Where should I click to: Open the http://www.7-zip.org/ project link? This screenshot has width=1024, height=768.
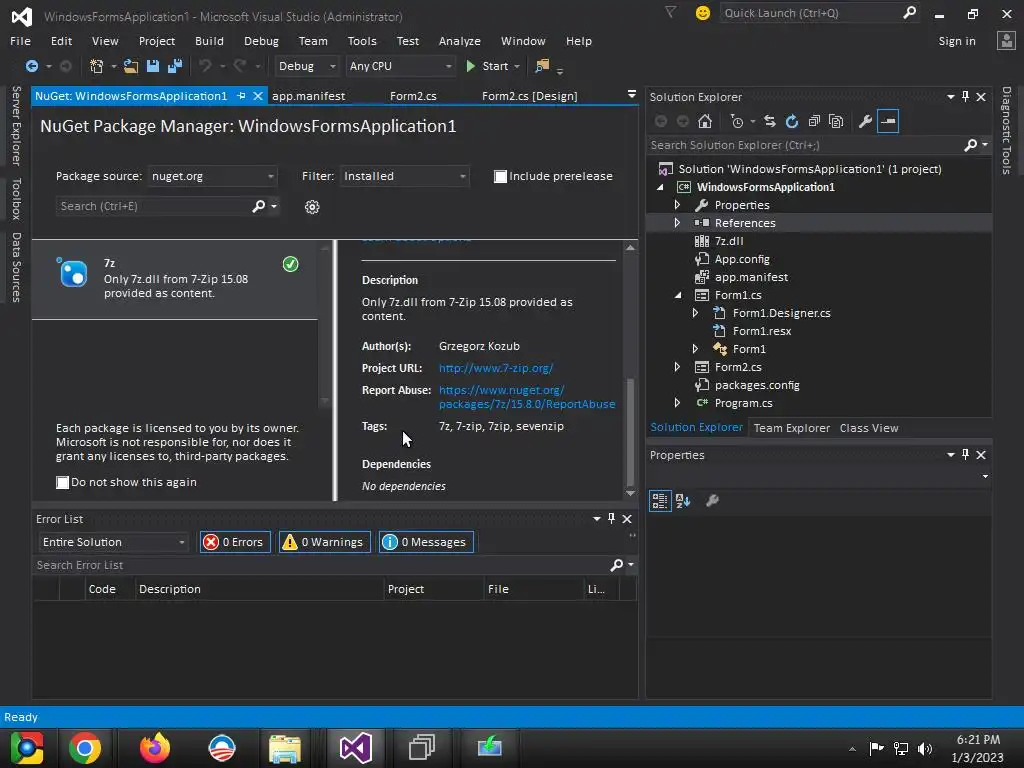tap(496, 368)
